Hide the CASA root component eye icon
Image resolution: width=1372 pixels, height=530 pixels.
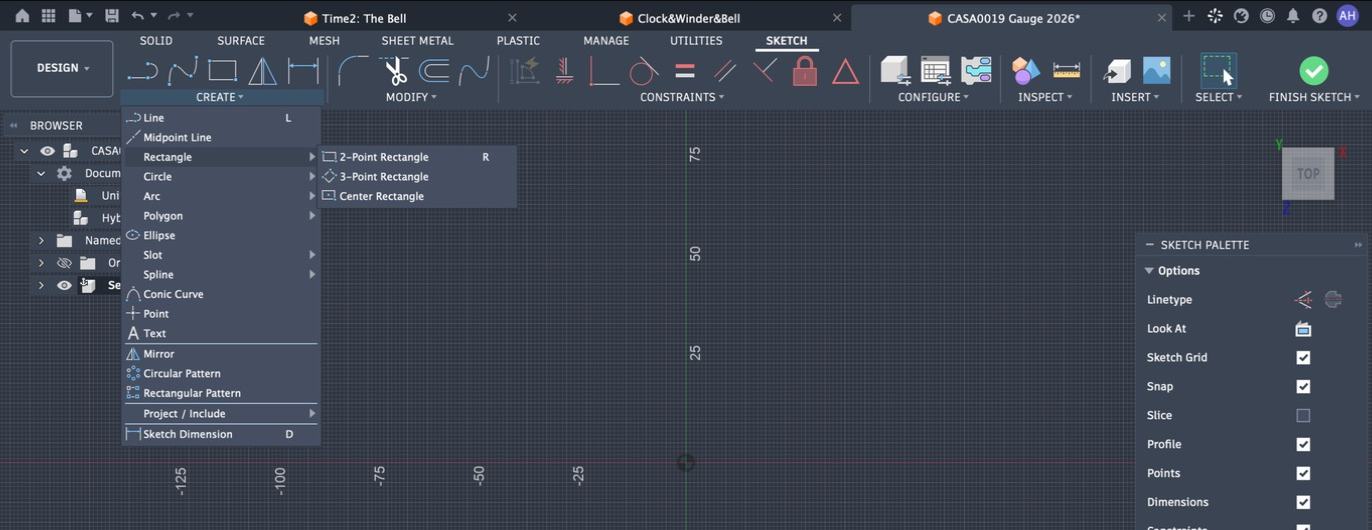pyautogui.click(x=47, y=151)
